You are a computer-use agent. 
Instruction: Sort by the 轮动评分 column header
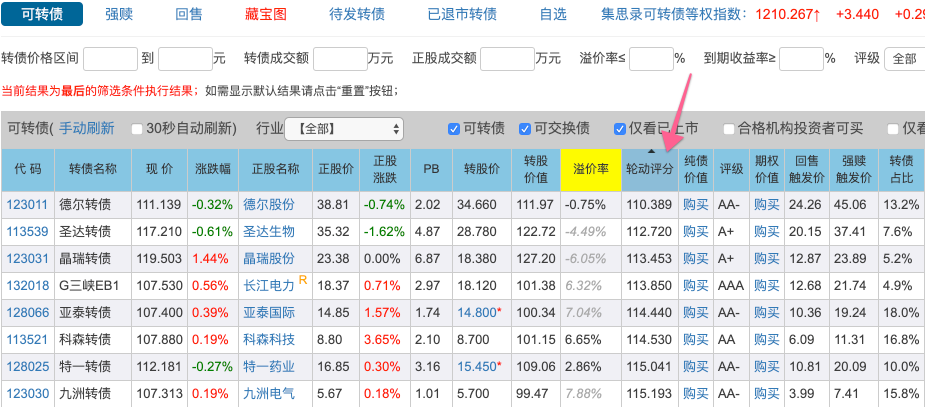[650, 169]
